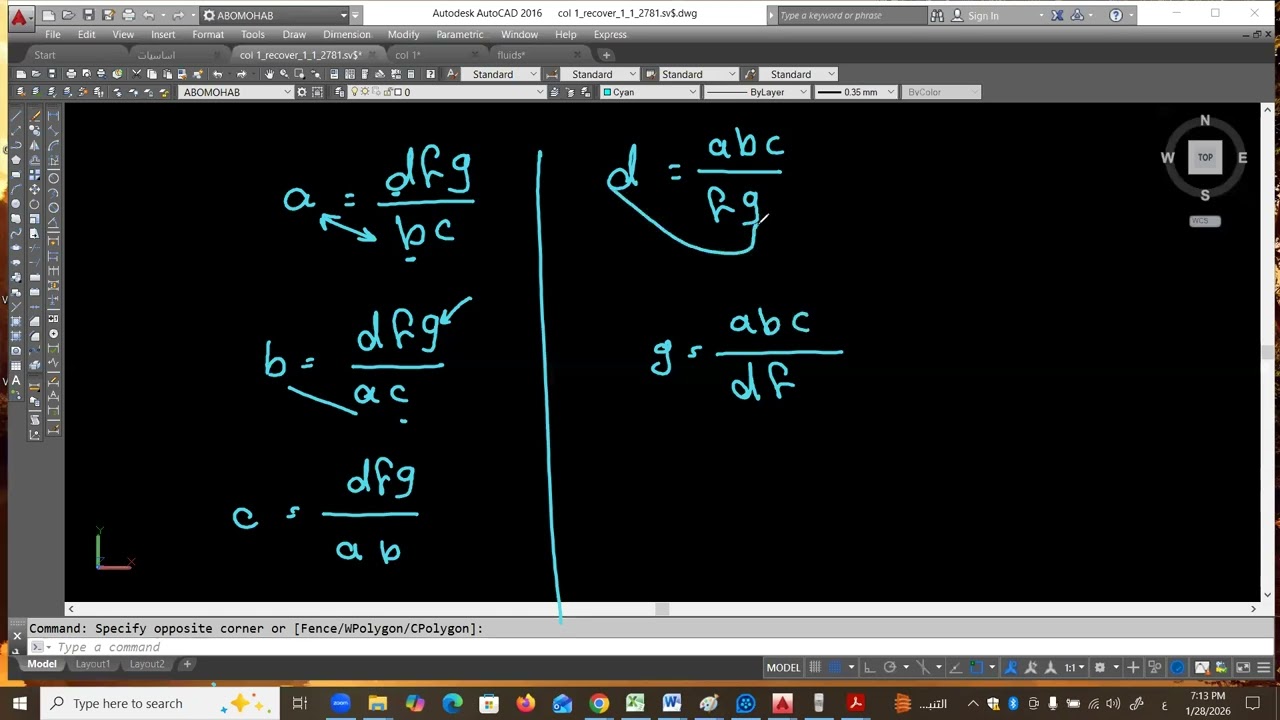The image size is (1280, 720).
Task: Open the Modify menu
Action: tap(403, 34)
